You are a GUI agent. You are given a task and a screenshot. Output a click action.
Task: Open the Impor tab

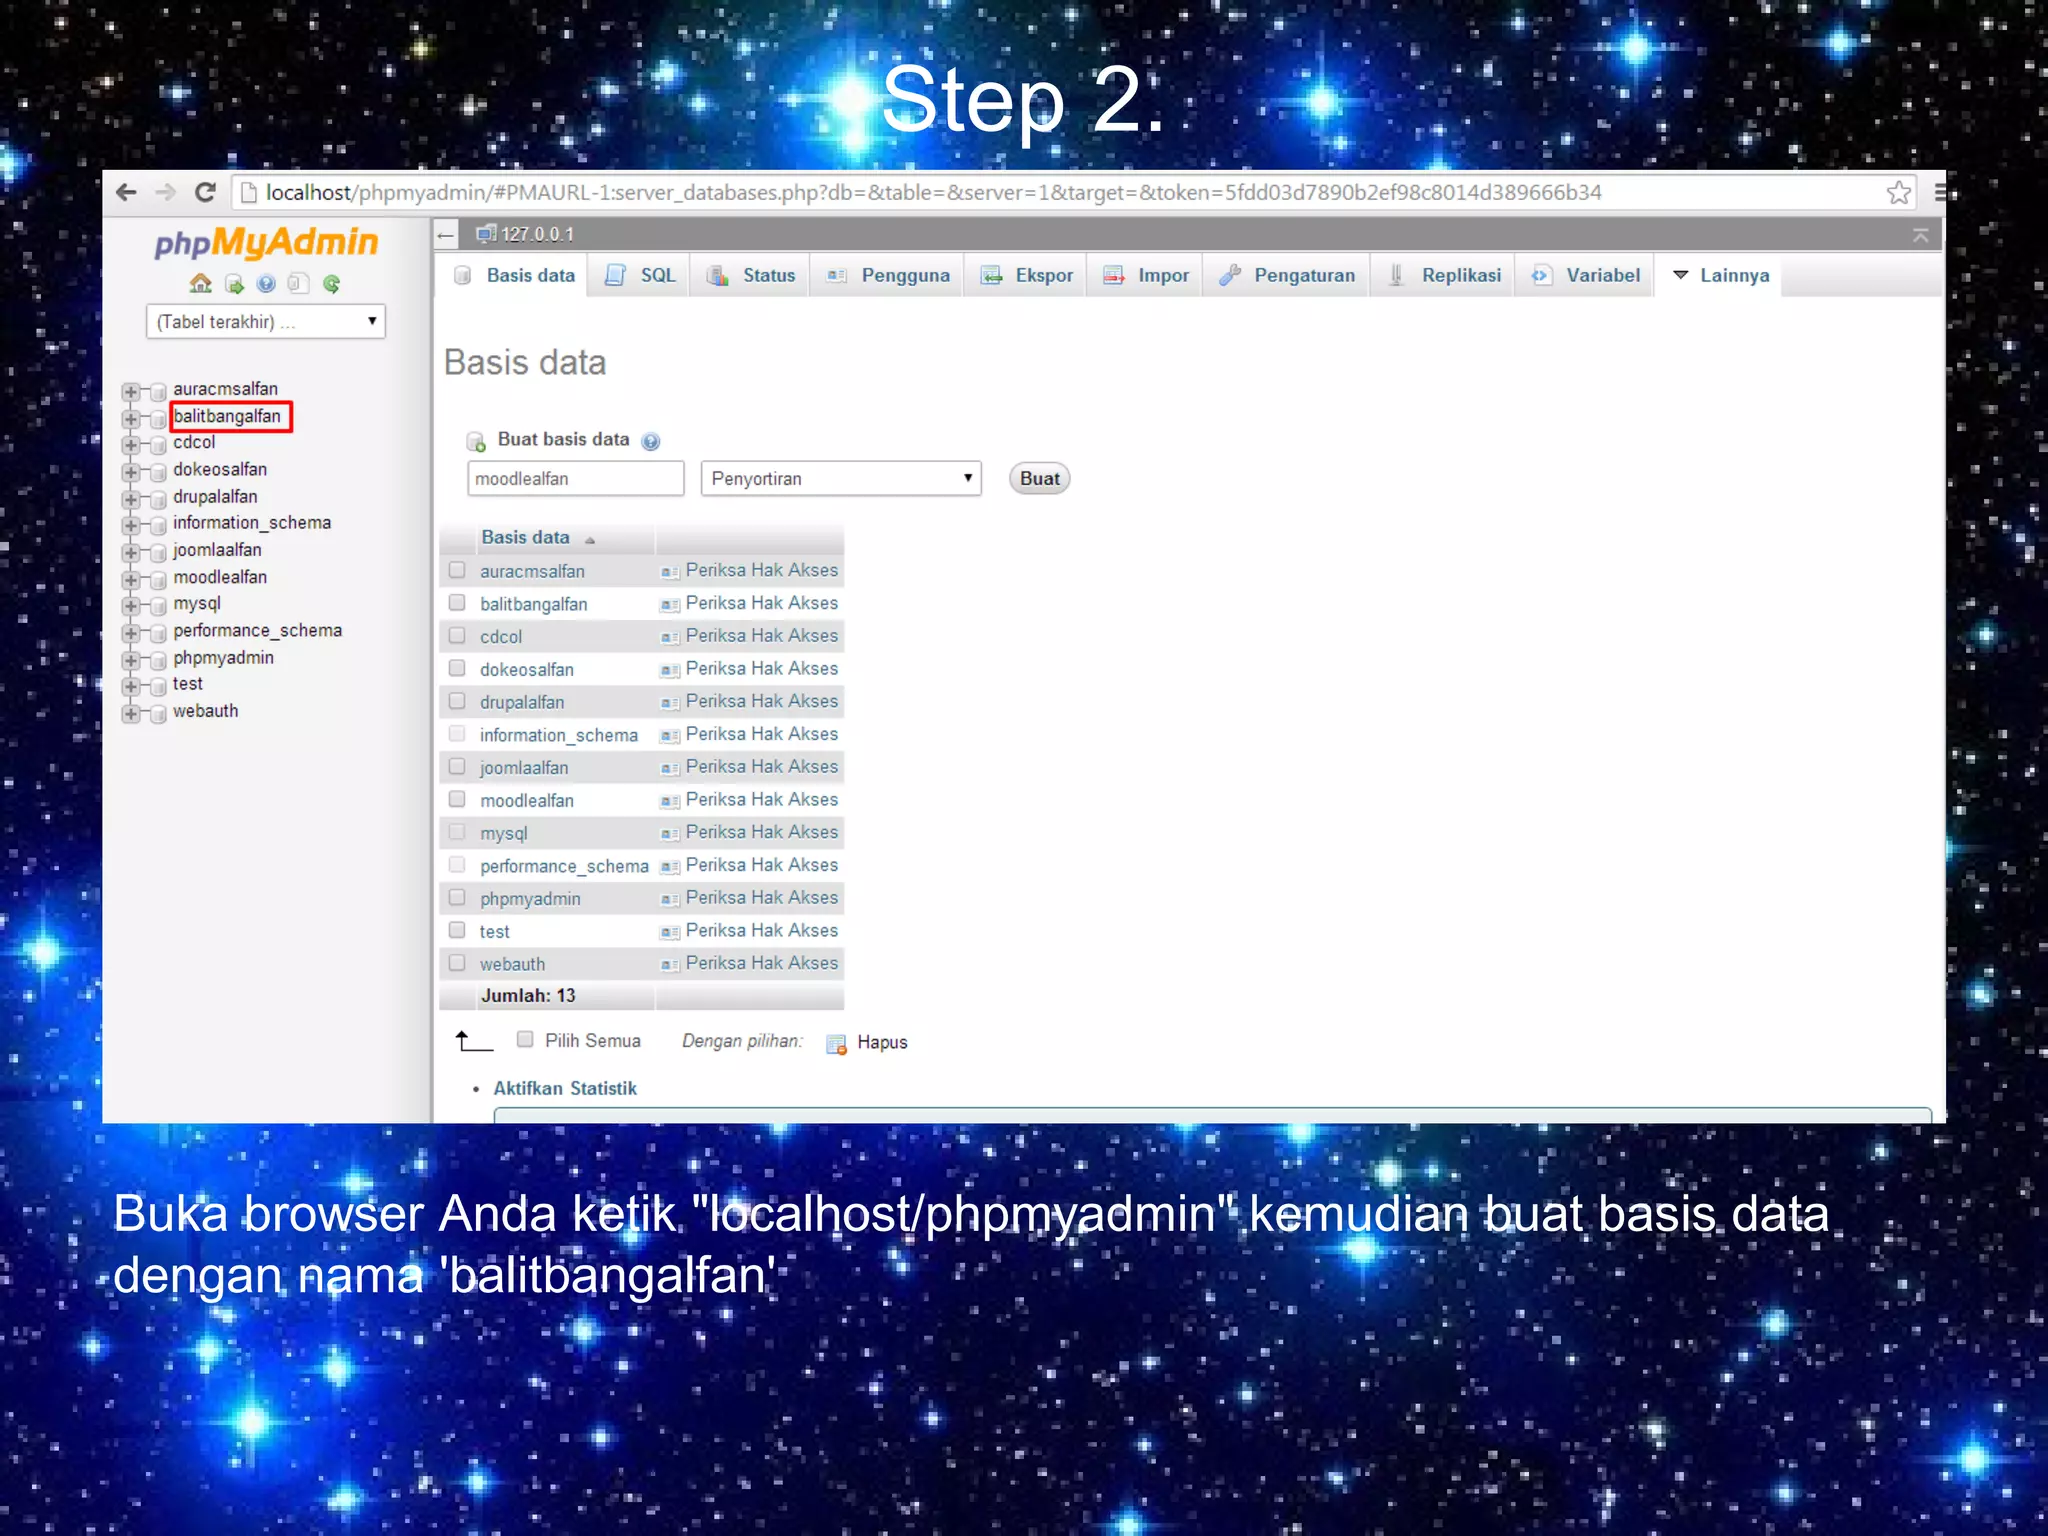point(1146,275)
